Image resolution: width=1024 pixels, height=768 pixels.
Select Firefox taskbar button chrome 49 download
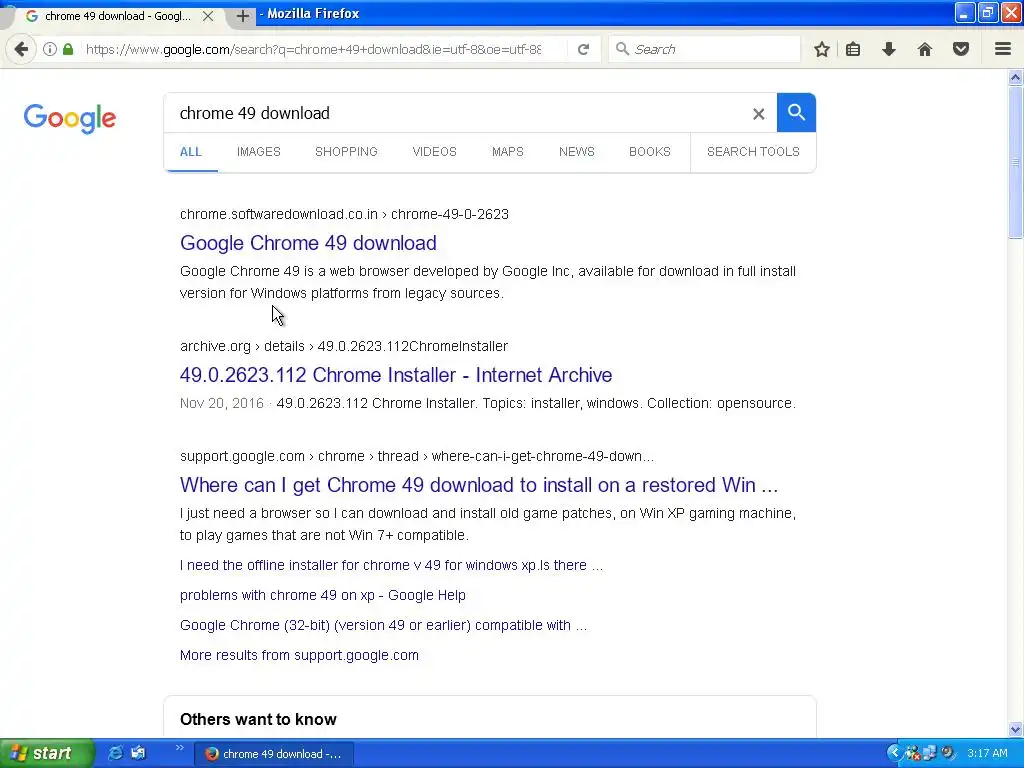(x=274, y=754)
